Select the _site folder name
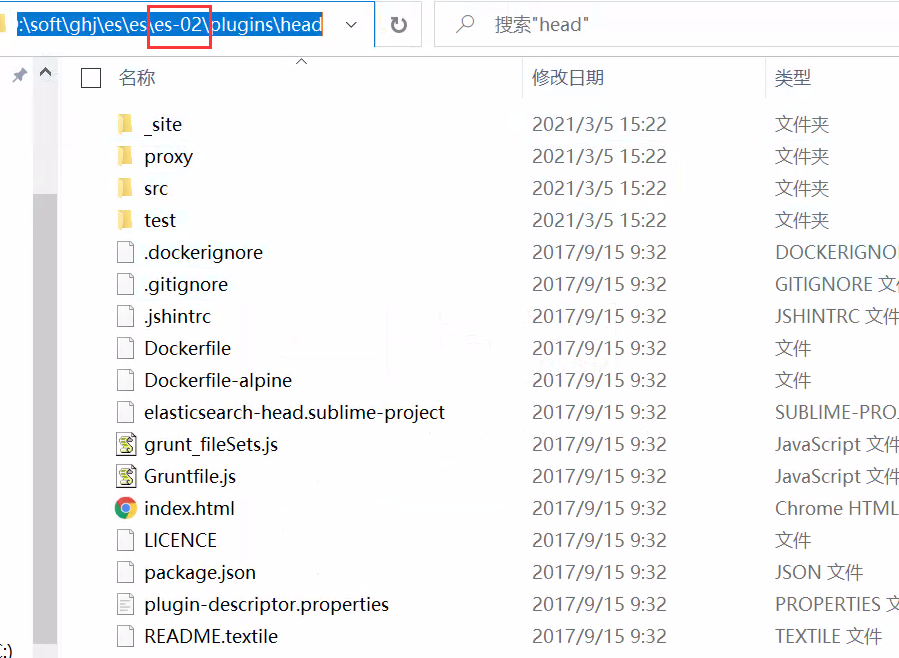 coord(163,124)
